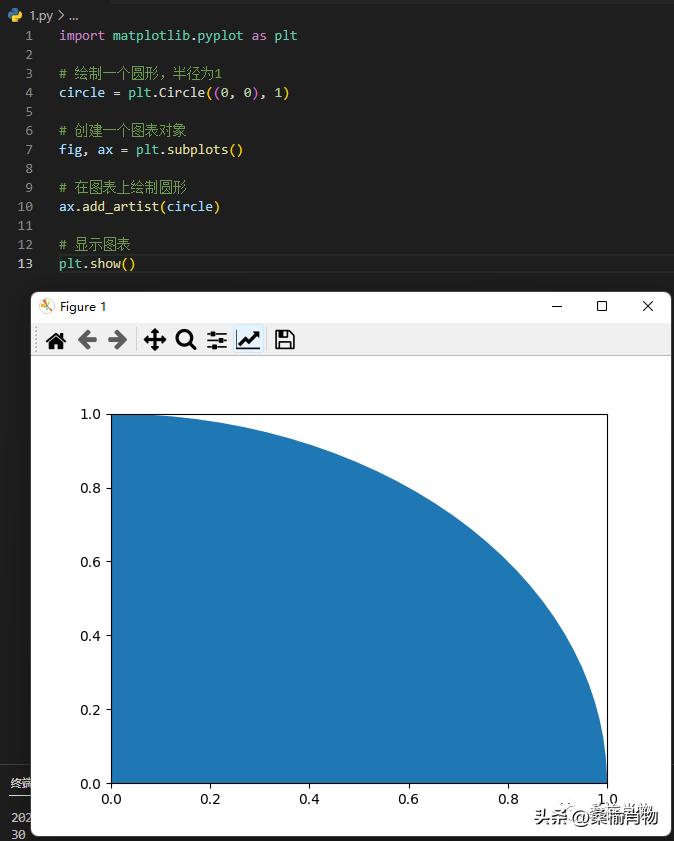Expand the ellipsis breadcrumb after 1.py

pyautogui.click(x=73, y=15)
